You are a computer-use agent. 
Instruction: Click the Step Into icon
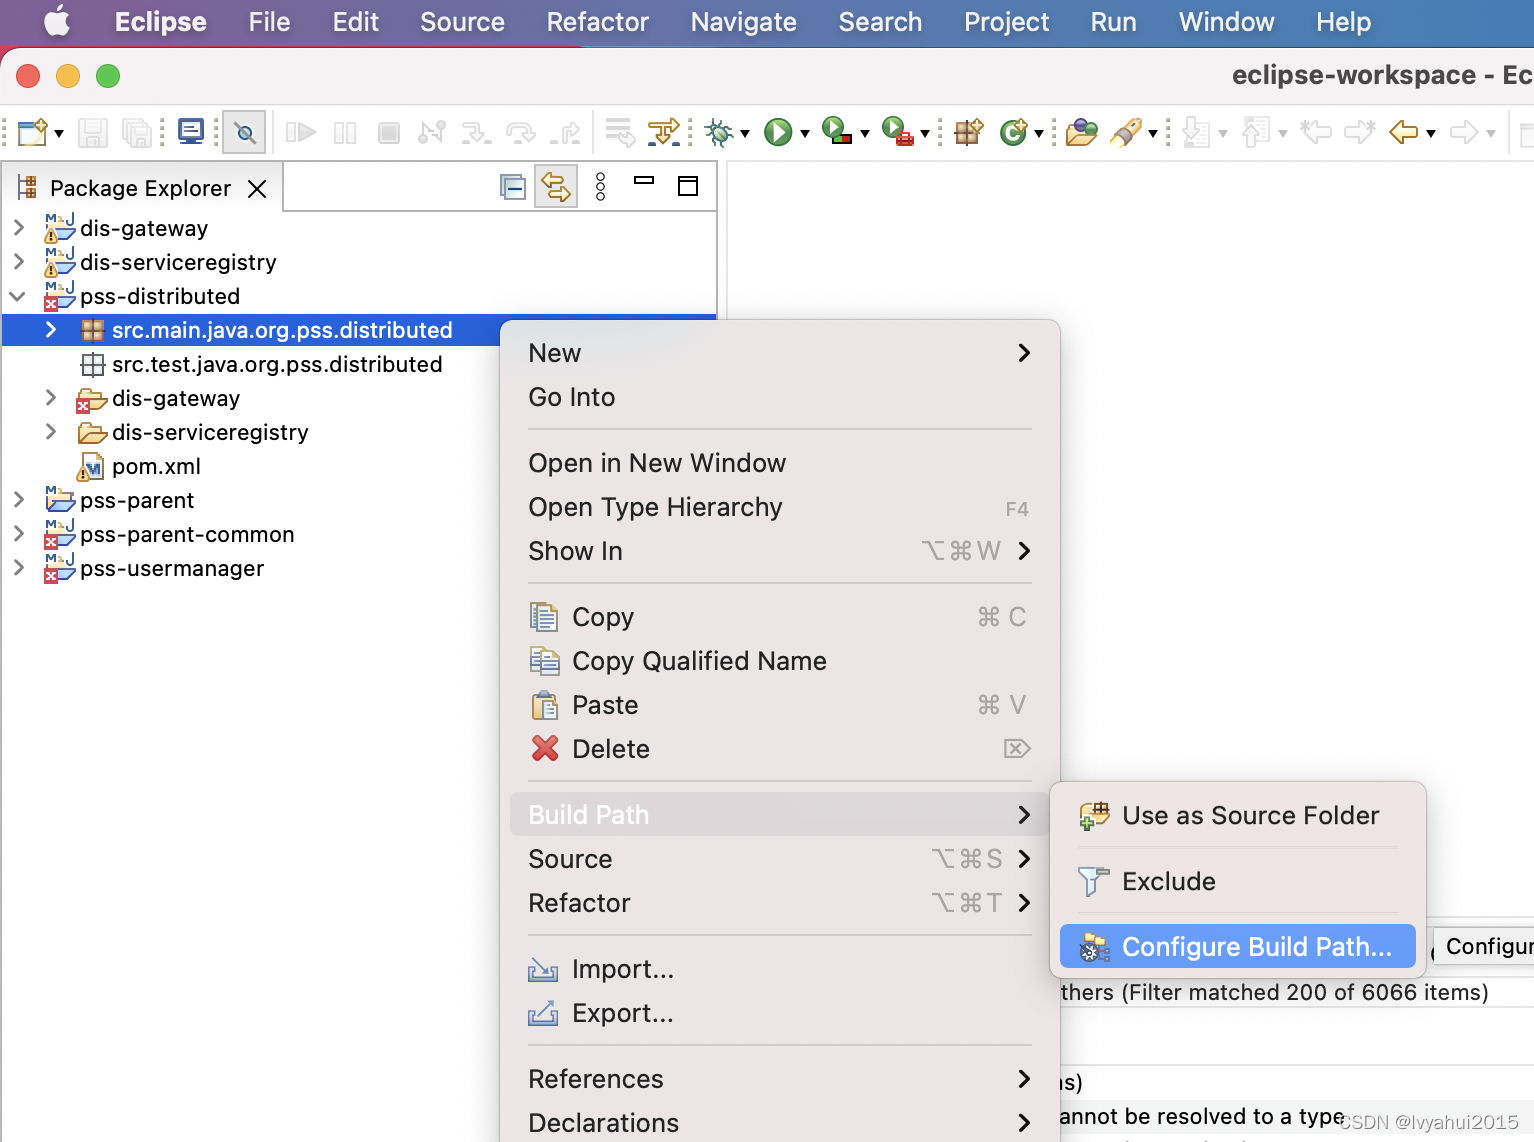476,132
